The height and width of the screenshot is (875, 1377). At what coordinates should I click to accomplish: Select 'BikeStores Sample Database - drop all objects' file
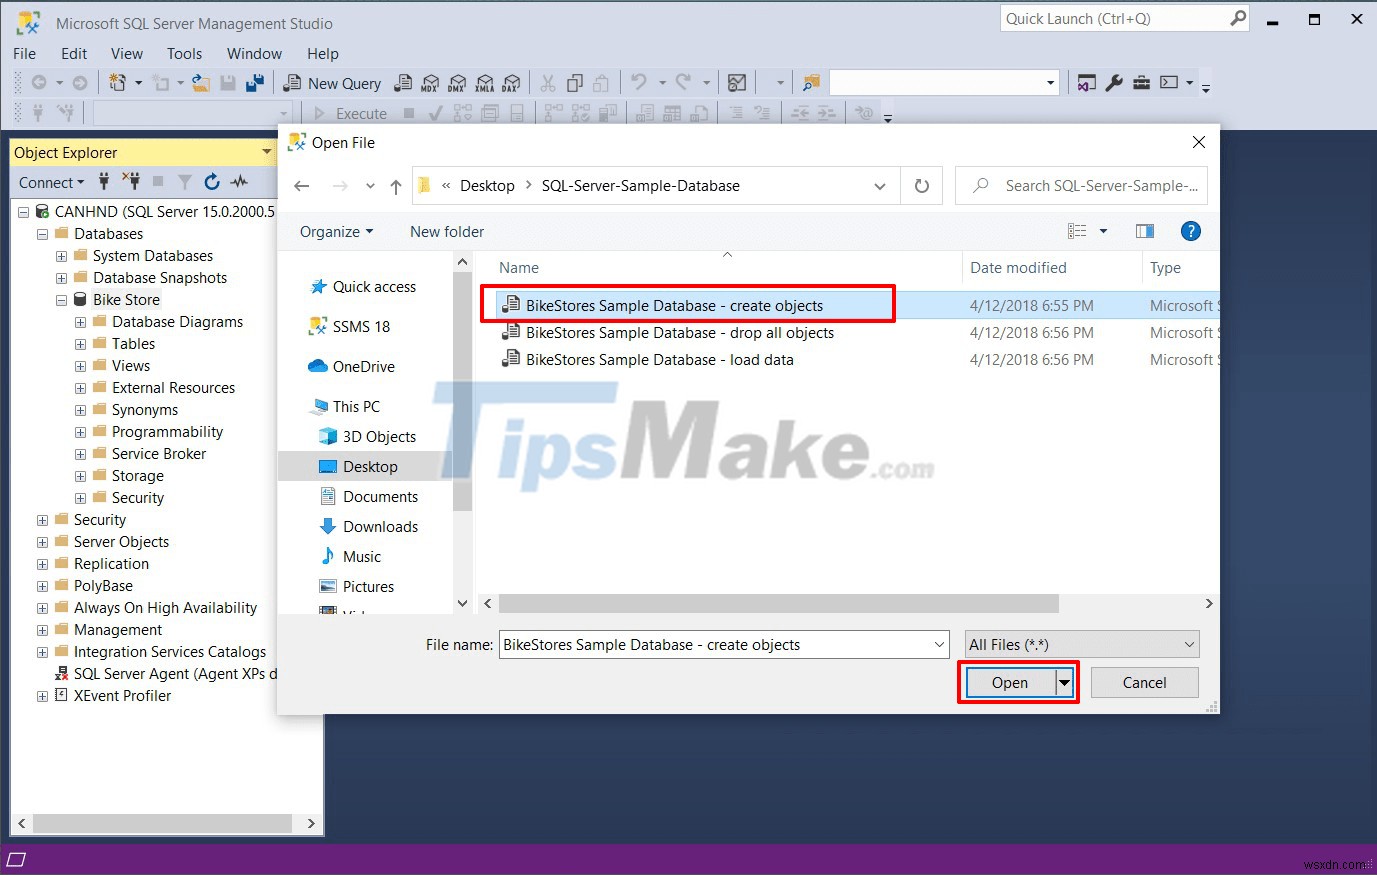[x=680, y=333]
